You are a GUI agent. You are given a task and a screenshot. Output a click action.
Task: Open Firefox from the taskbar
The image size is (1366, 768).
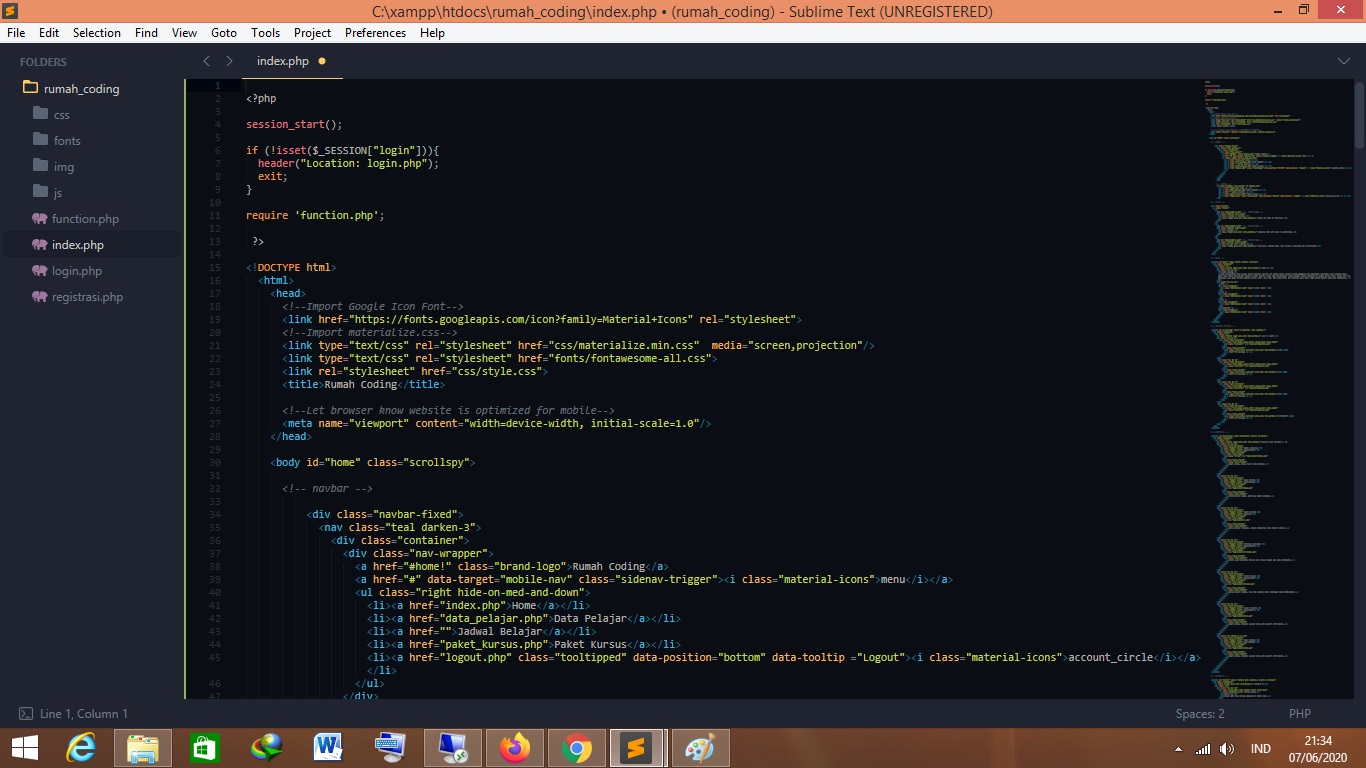[x=515, y=748]
